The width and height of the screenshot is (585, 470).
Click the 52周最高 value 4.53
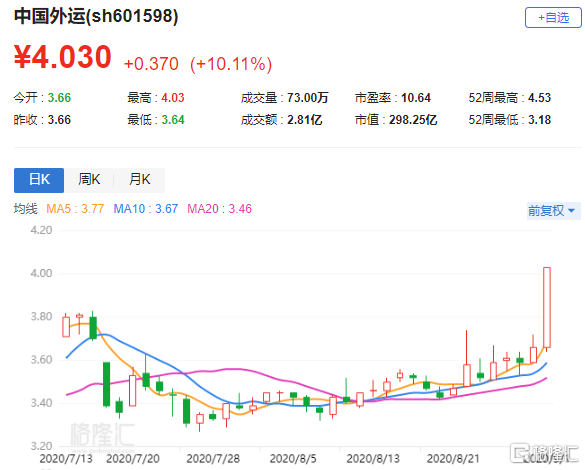pyautogui.click(x=539, y=98)
